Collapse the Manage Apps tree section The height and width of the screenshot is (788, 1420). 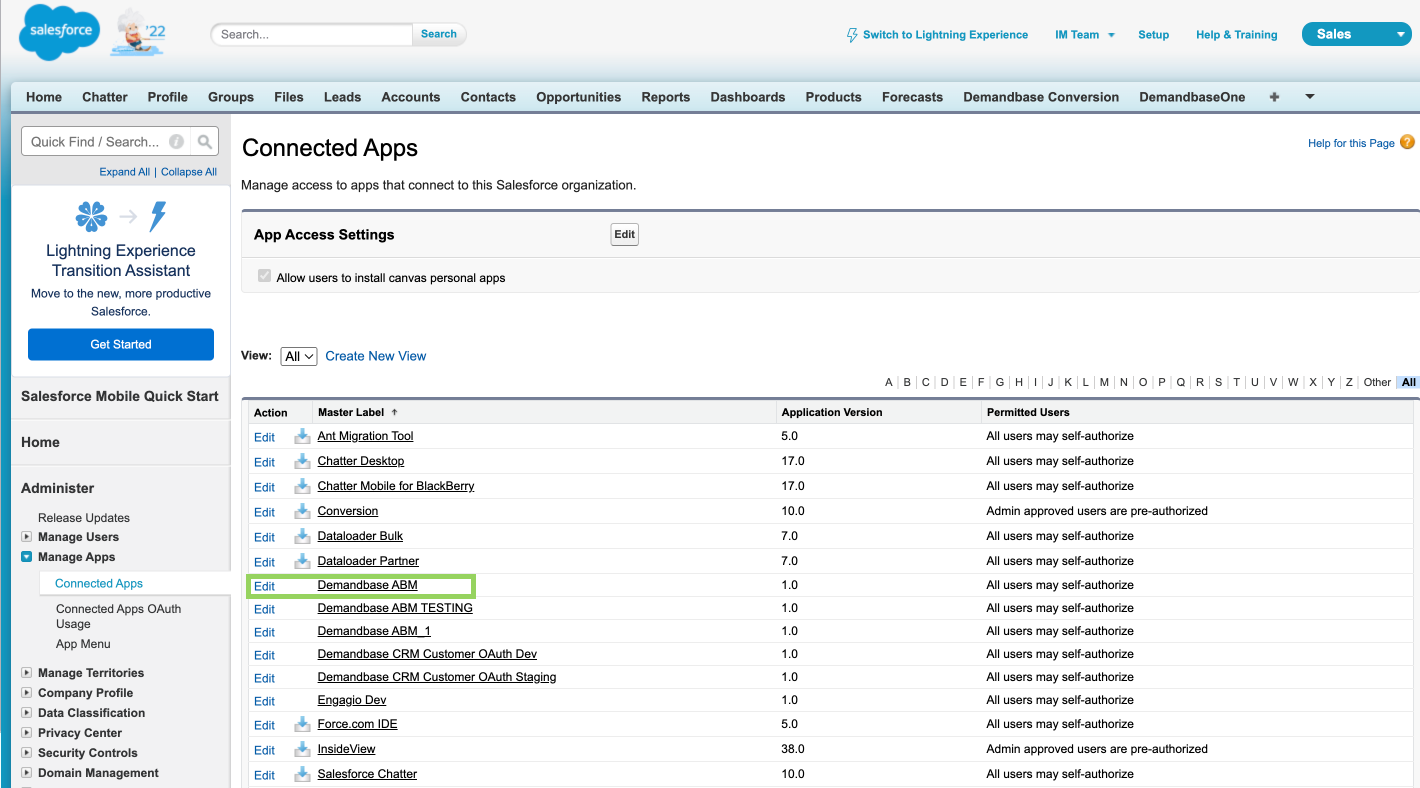click(27, 557)
